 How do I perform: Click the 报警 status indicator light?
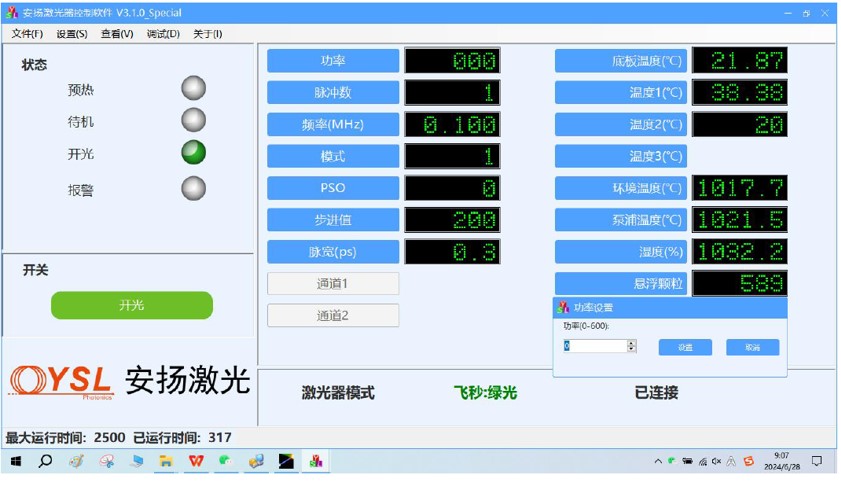point(194,188)
